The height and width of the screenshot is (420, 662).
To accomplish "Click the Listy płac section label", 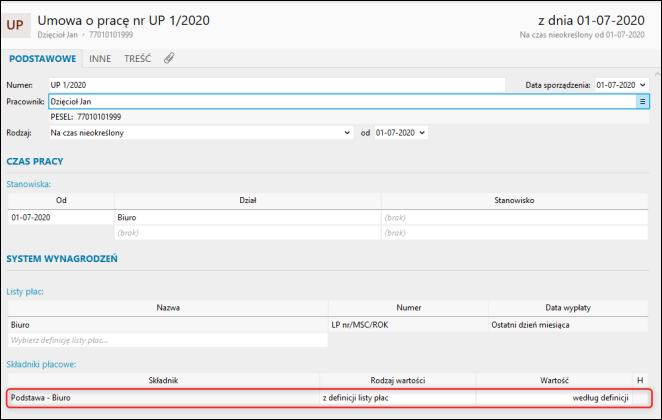I will [x=25, y=291].
